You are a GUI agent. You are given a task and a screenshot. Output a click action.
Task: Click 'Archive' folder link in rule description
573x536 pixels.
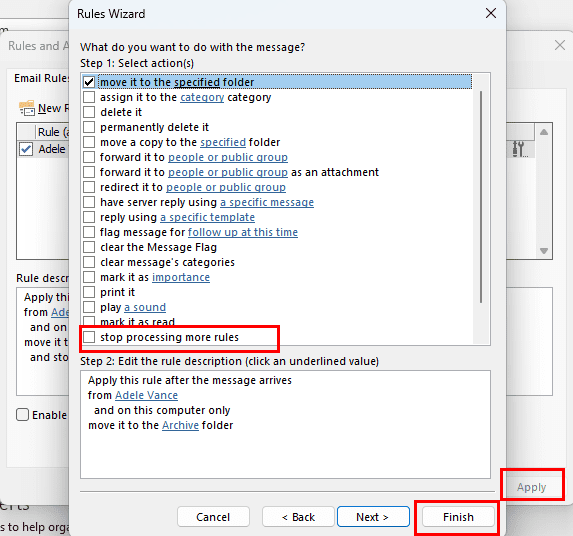coord(180,425)
